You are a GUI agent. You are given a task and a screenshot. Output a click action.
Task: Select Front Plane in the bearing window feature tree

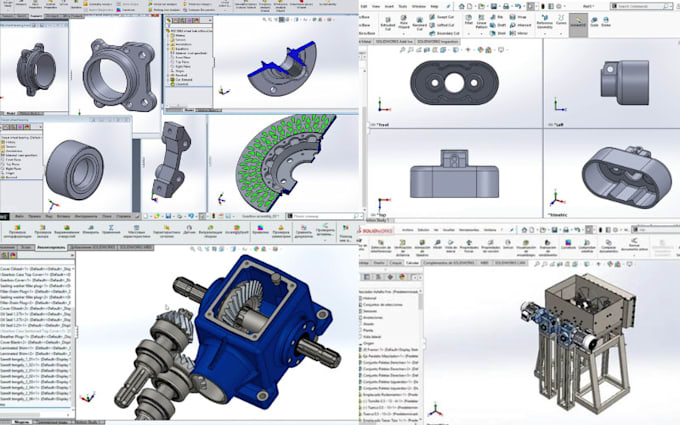coord(13,160)
